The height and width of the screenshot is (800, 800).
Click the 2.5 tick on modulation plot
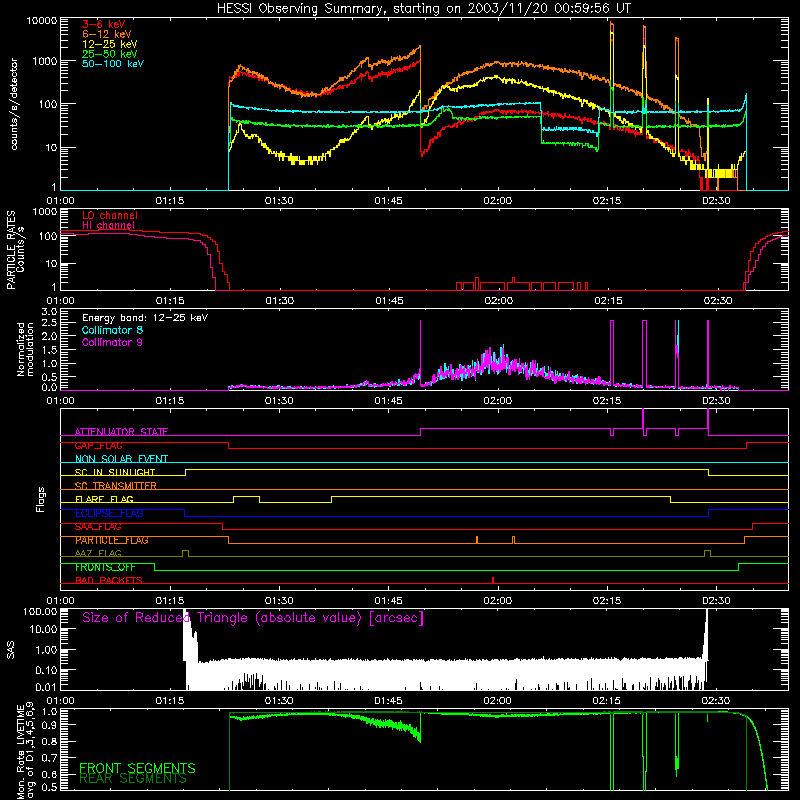(49, 323)
